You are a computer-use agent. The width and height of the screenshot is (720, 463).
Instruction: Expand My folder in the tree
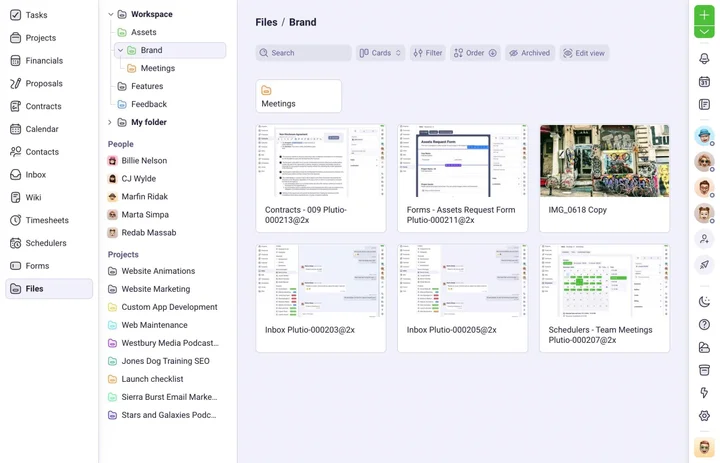point(110,122)
